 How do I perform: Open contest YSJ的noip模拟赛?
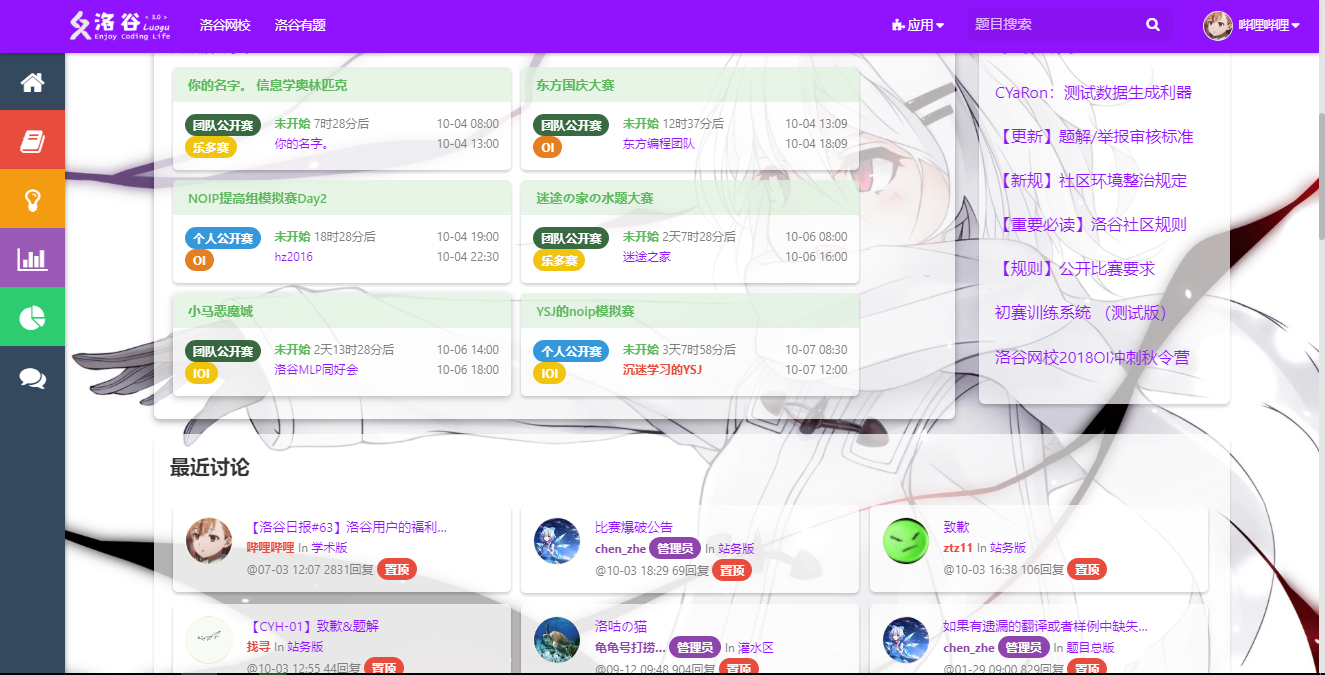[x=585, y=312]
